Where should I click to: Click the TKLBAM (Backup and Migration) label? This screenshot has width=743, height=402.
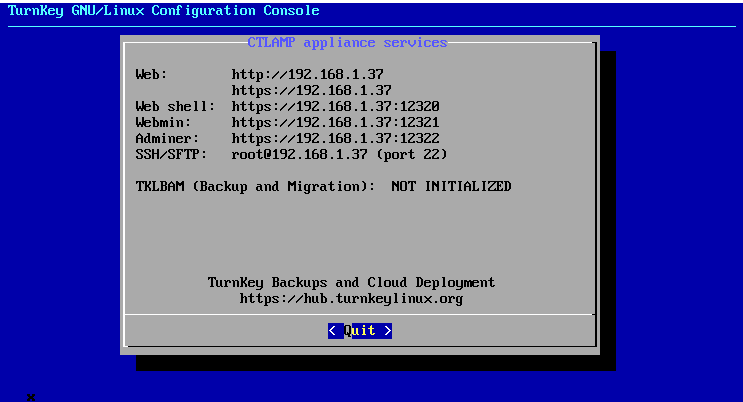click(255, 186)
